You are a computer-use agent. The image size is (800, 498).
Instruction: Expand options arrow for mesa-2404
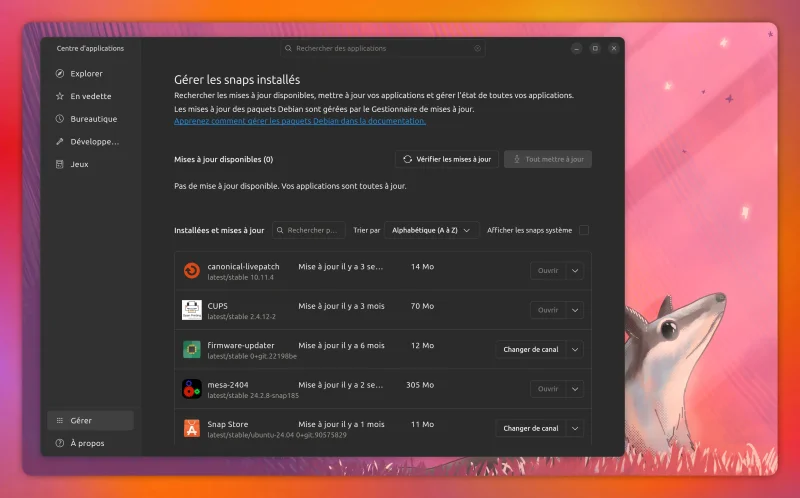coord(575,389)
